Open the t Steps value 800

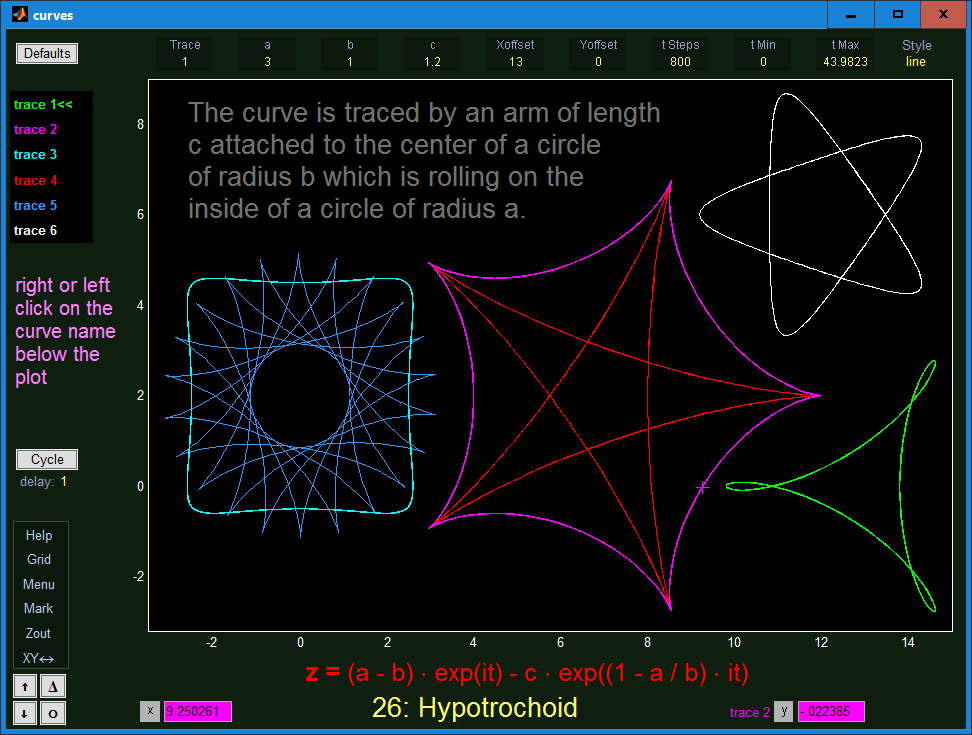(680, 61)
